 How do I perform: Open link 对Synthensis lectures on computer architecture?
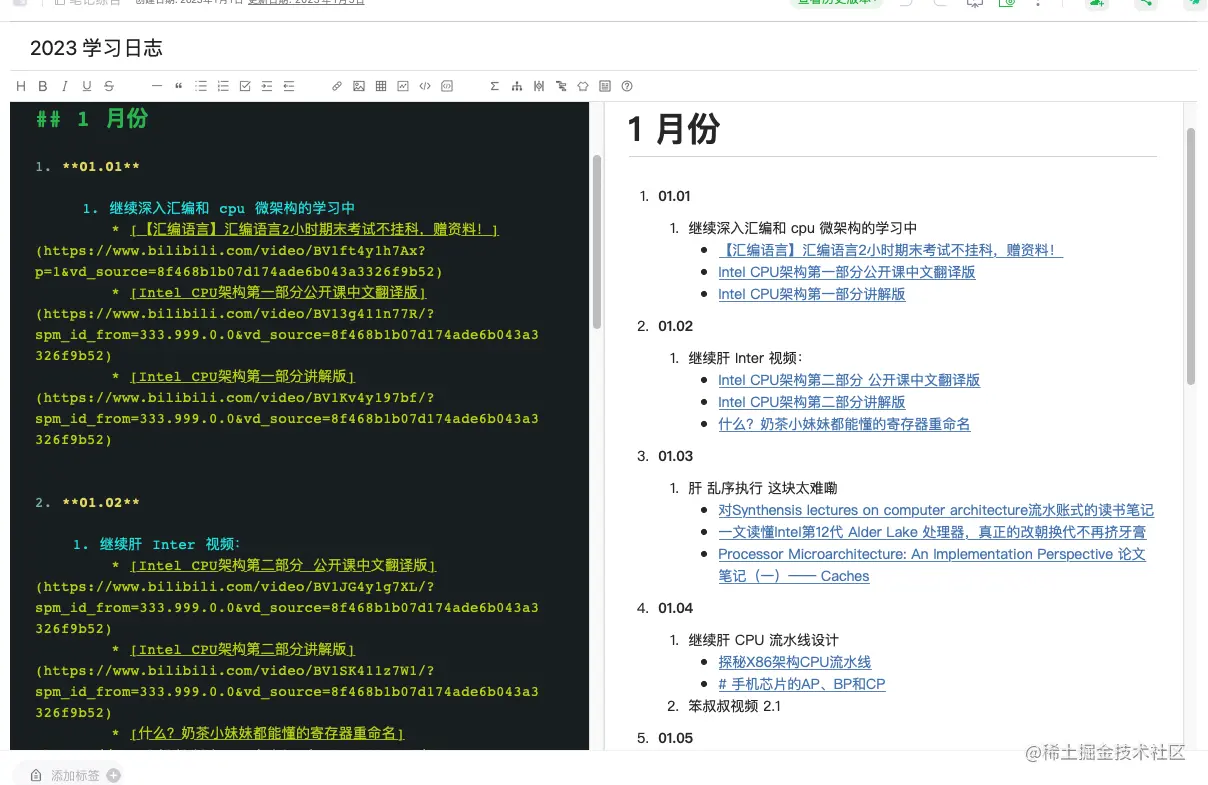(936, 510)
